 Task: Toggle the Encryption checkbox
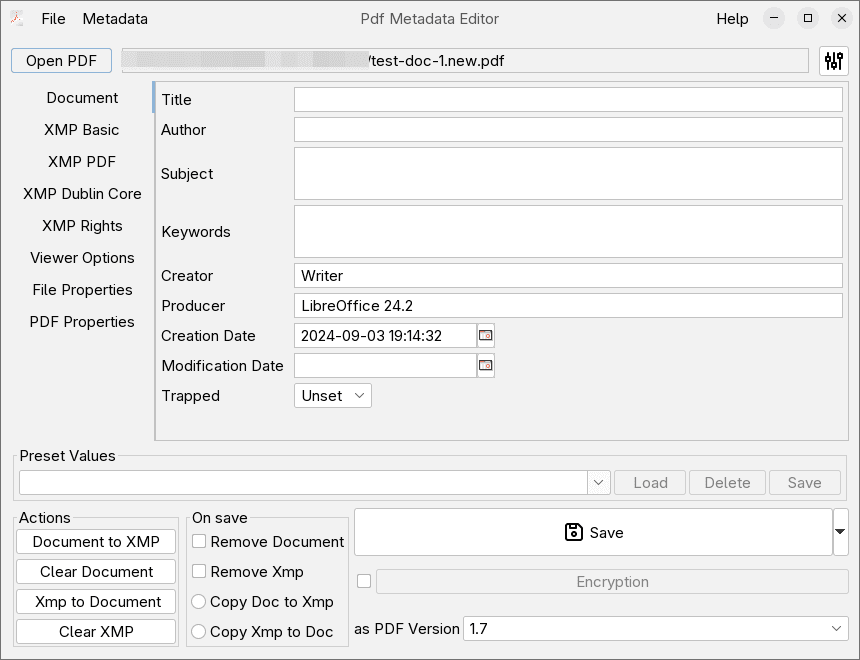364,581
